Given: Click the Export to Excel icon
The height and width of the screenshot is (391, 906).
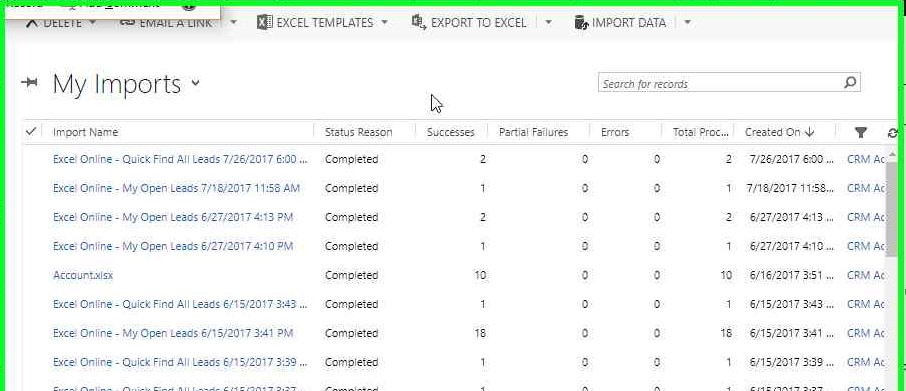Looking at the screenshot, I should pyautogui.click(x=419, y=23).
